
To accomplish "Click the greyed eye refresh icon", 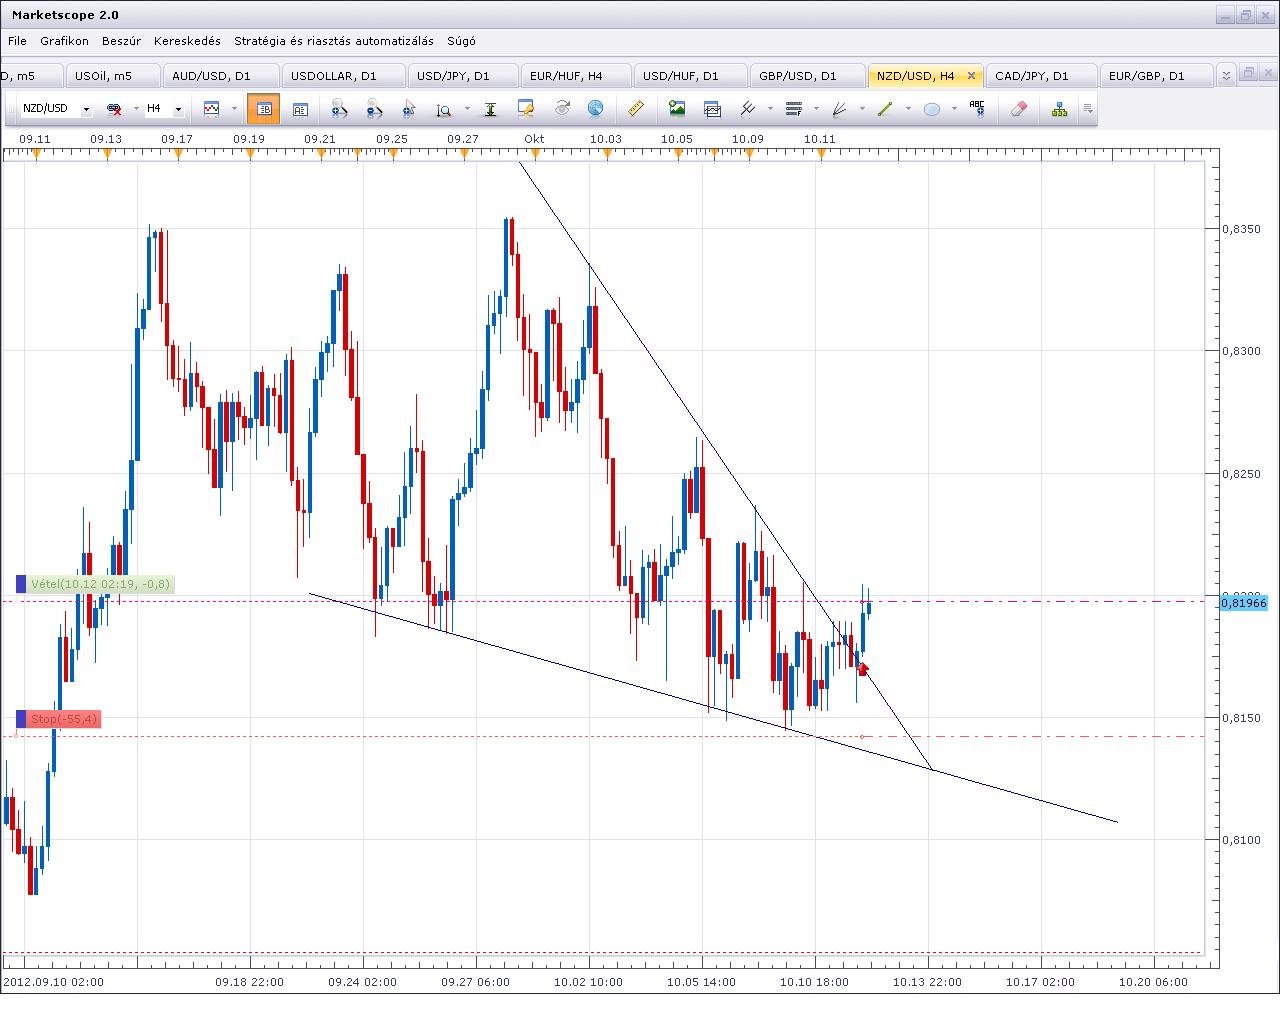I will (562, 108).
